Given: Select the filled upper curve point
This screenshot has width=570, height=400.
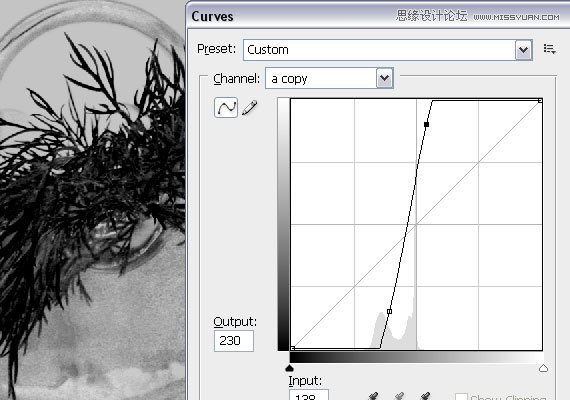Looking at the screenshot, I should point(426,124).
